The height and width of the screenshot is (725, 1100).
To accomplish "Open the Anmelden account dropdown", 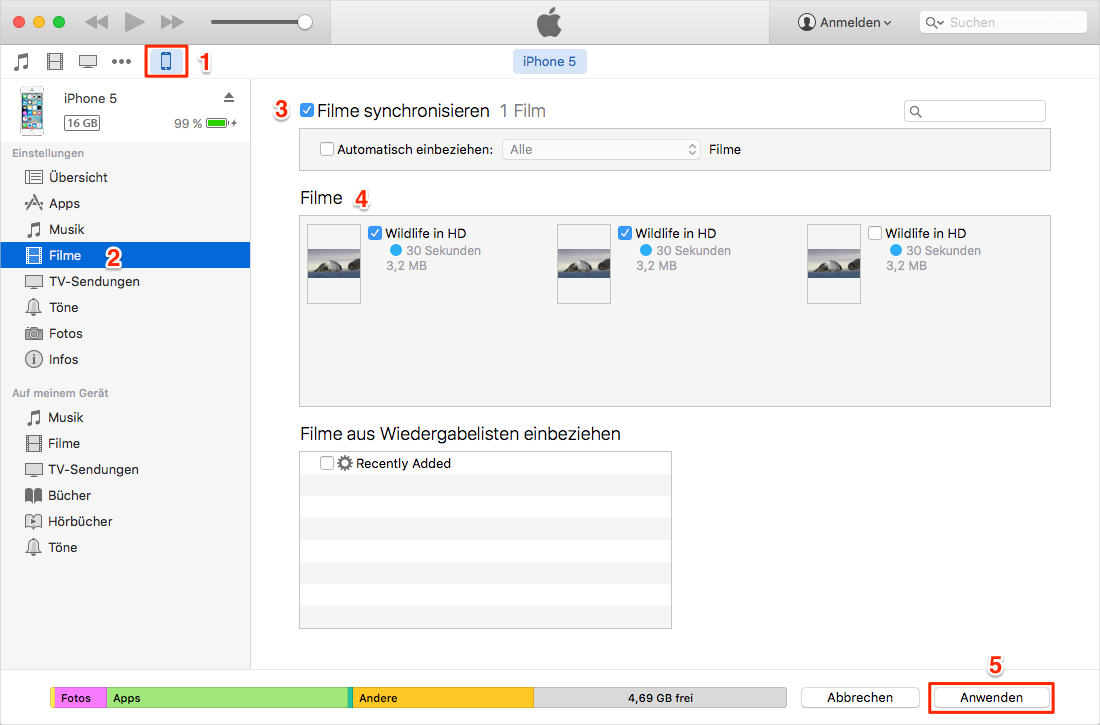I will pyautogui.click(x=845, y=22).
